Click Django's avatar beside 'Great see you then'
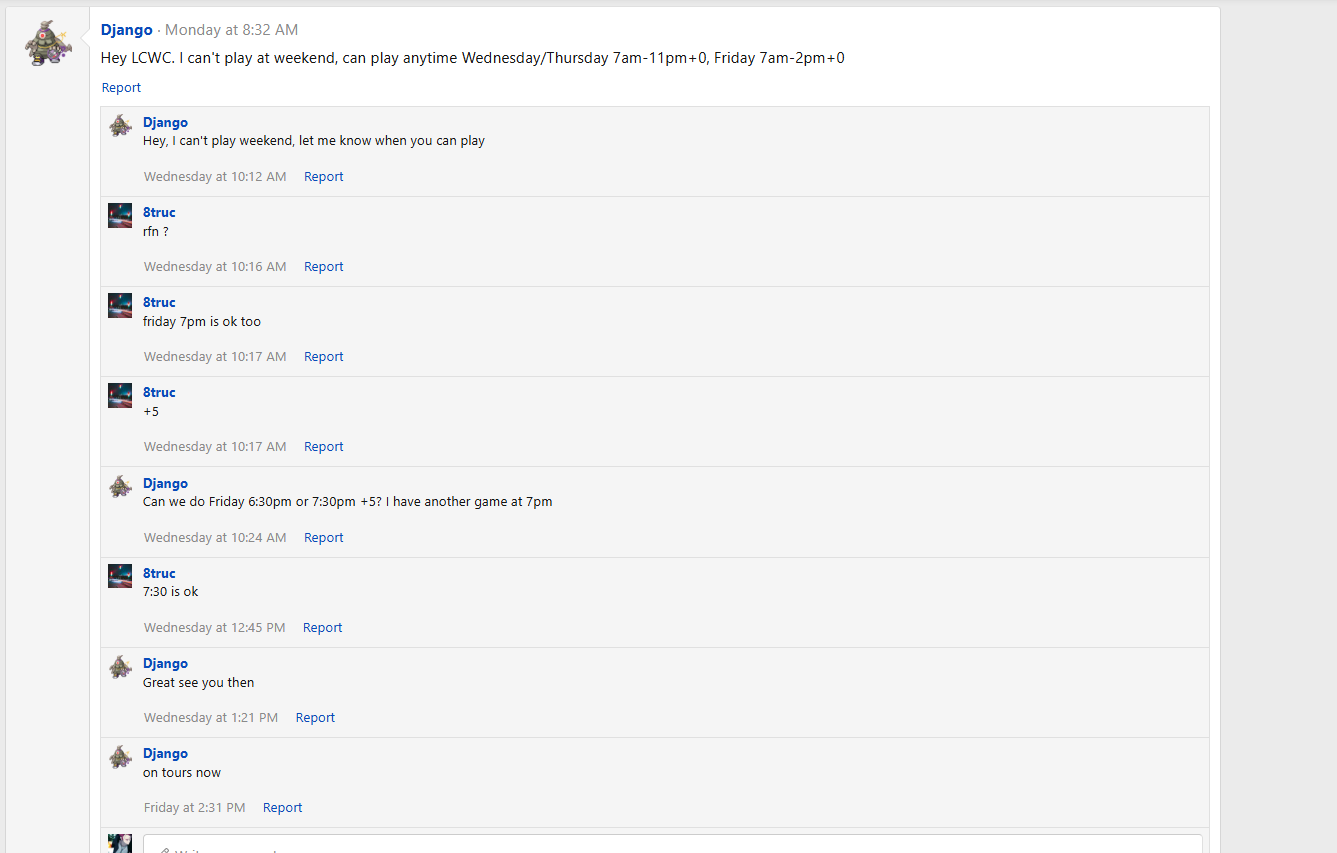 [120, 666]
